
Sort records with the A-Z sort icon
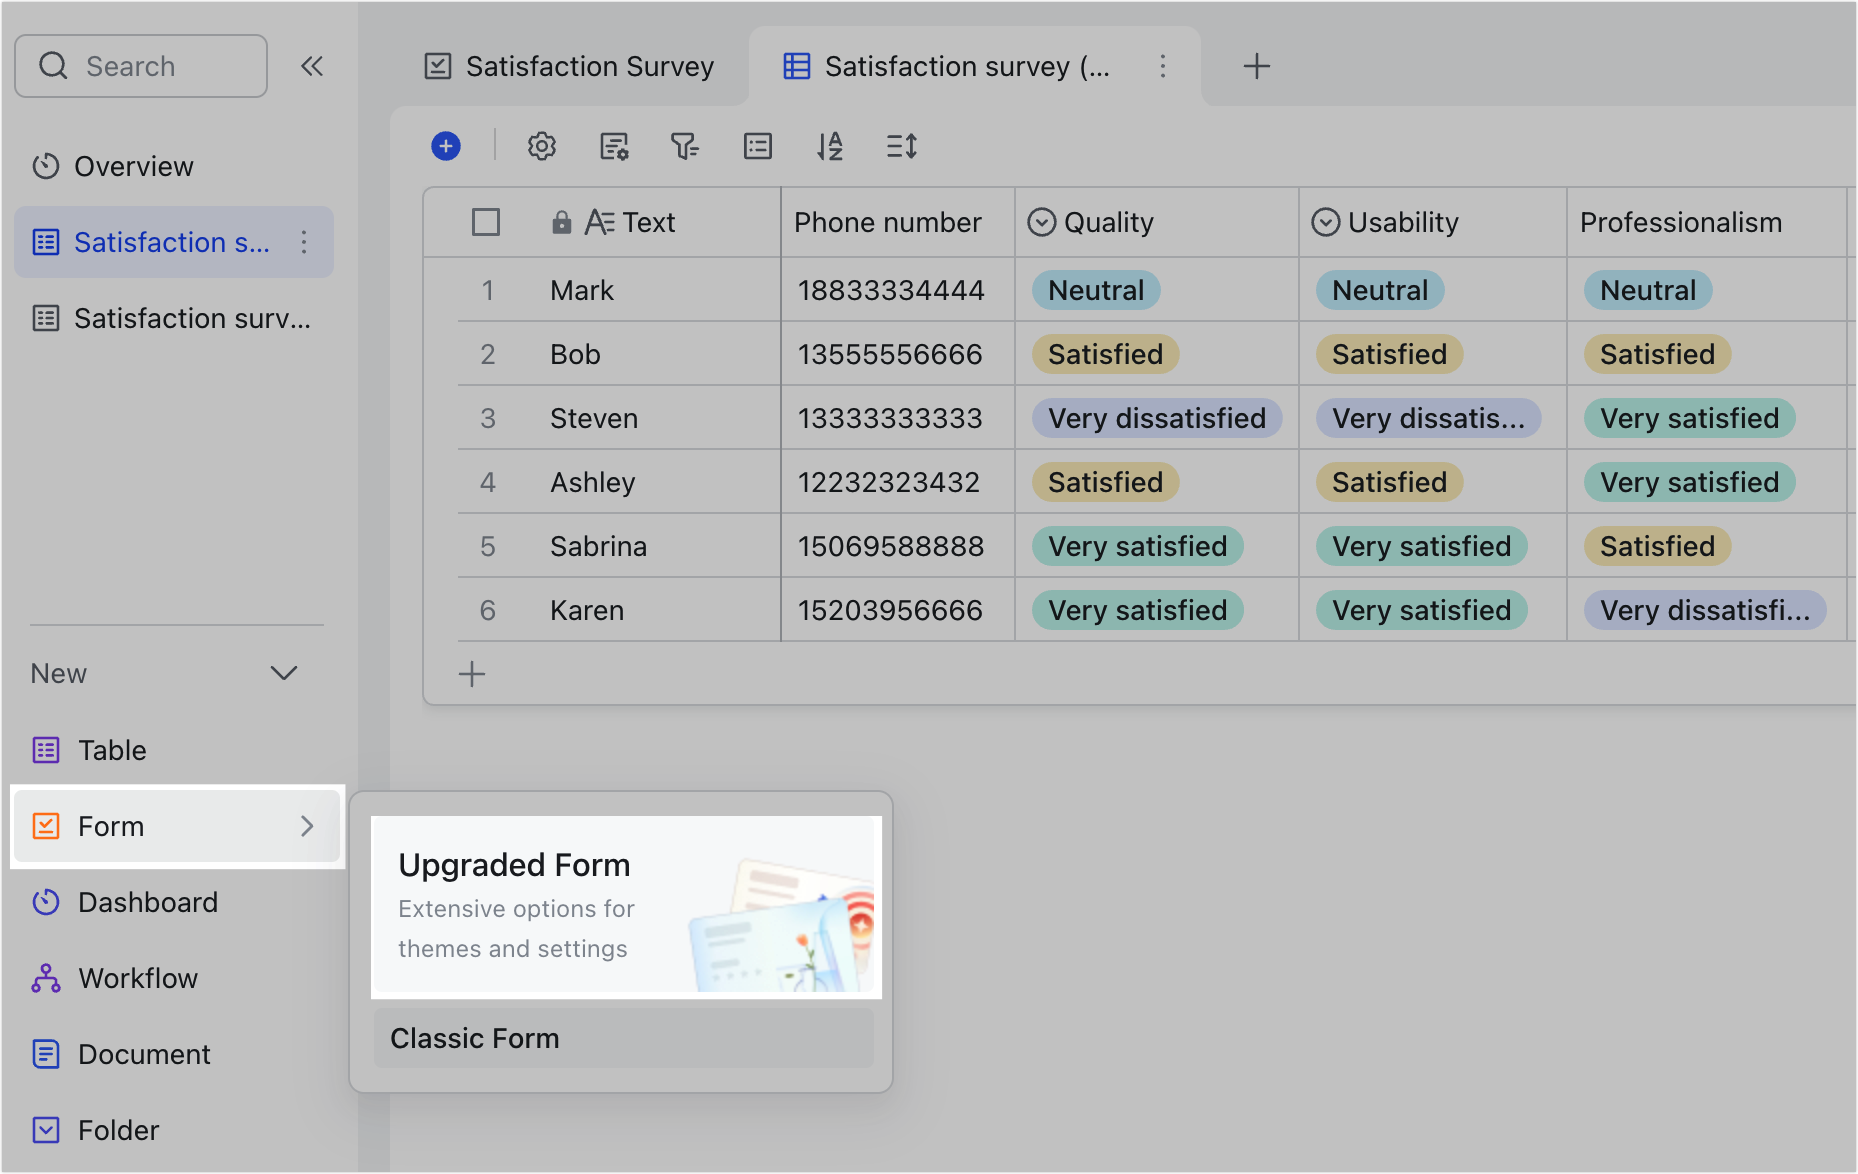pyautogui.click(x=829, y=146)
